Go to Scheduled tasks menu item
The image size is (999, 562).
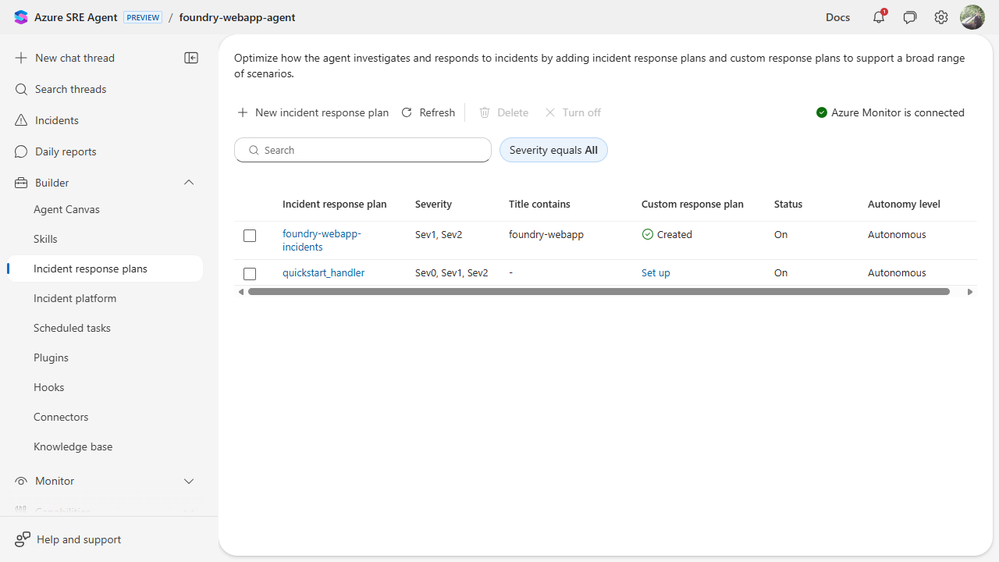tap(72, 328)
